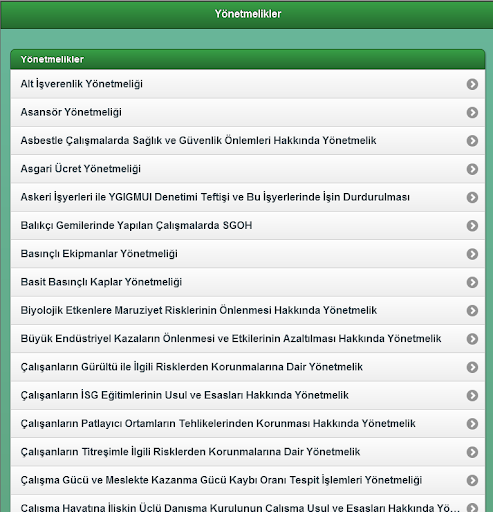Open Çalışma Gücü ve Meslekte Kazanma Gücü

click(248, 481)
